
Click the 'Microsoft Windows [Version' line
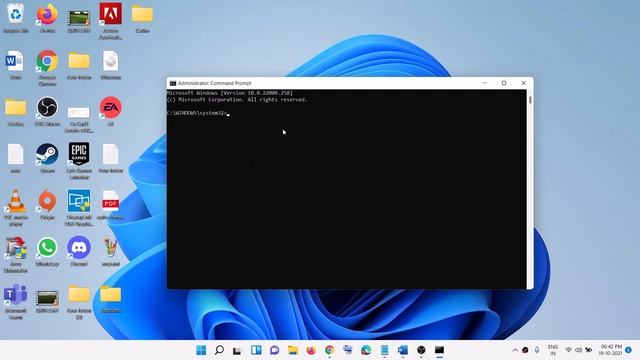(x=230, y=93)
